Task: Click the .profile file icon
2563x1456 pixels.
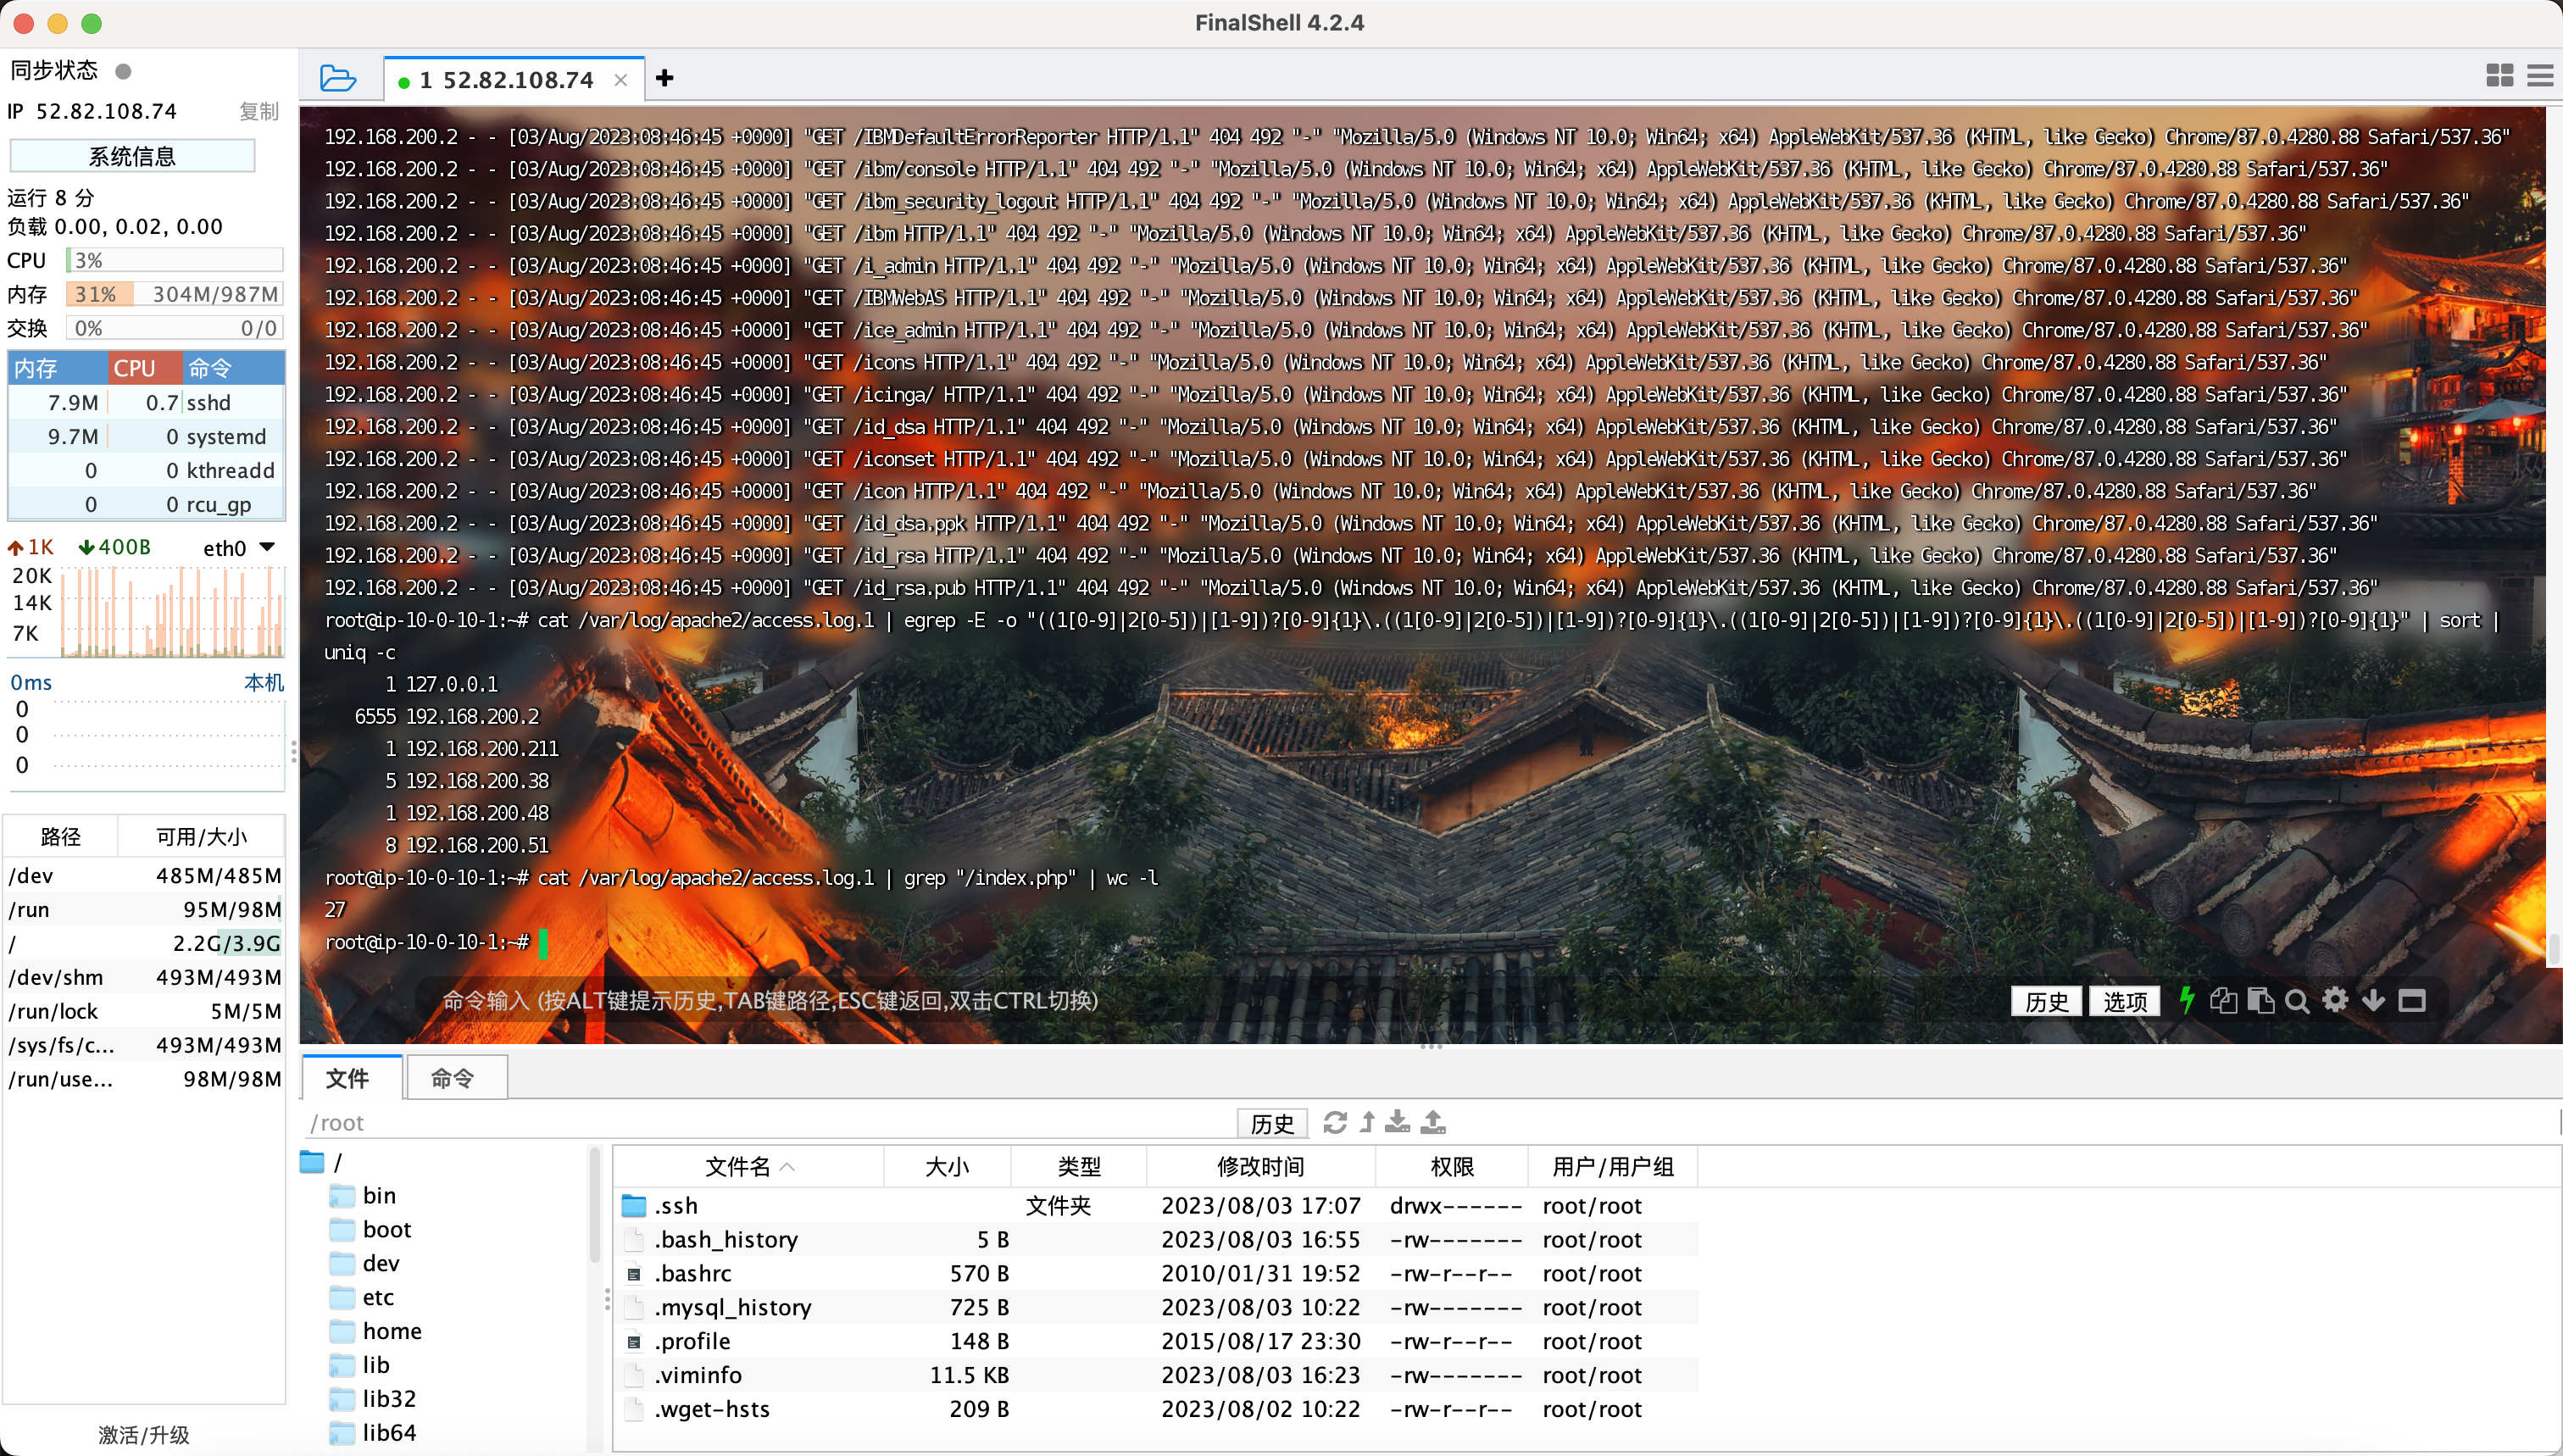Action: coord(634,1342)
